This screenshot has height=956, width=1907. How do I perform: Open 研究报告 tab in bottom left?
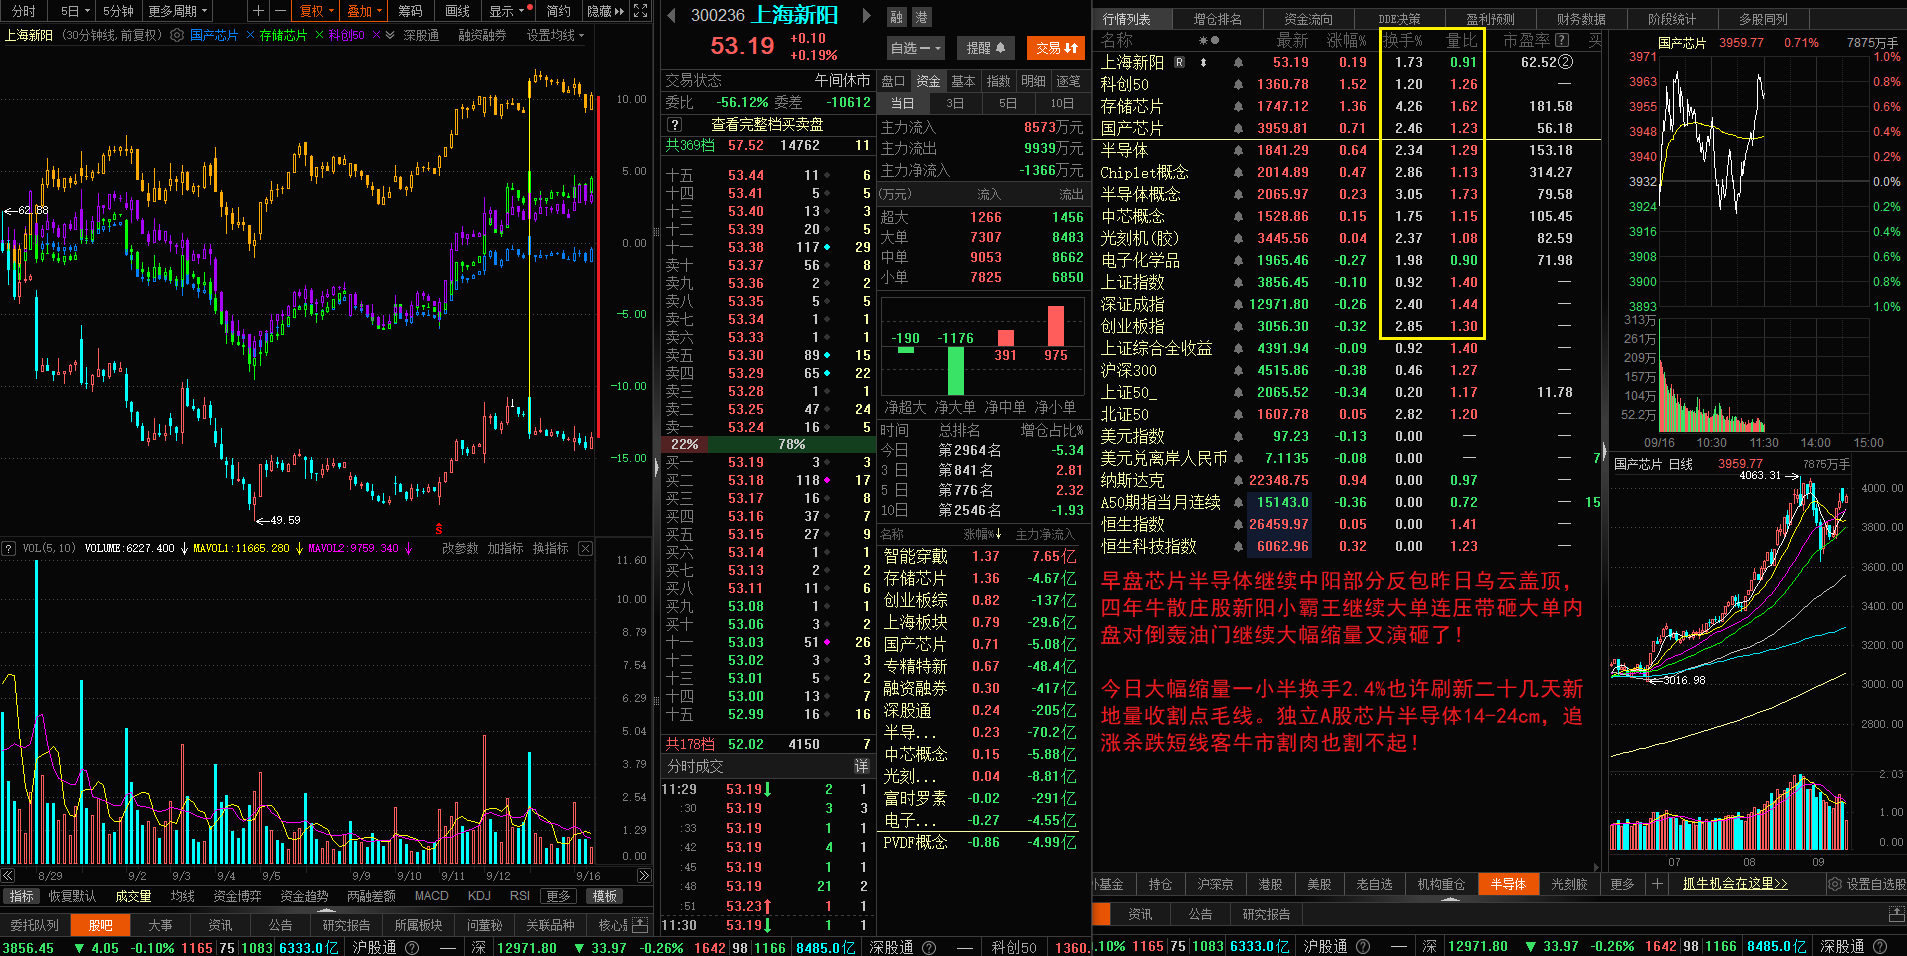346,925
